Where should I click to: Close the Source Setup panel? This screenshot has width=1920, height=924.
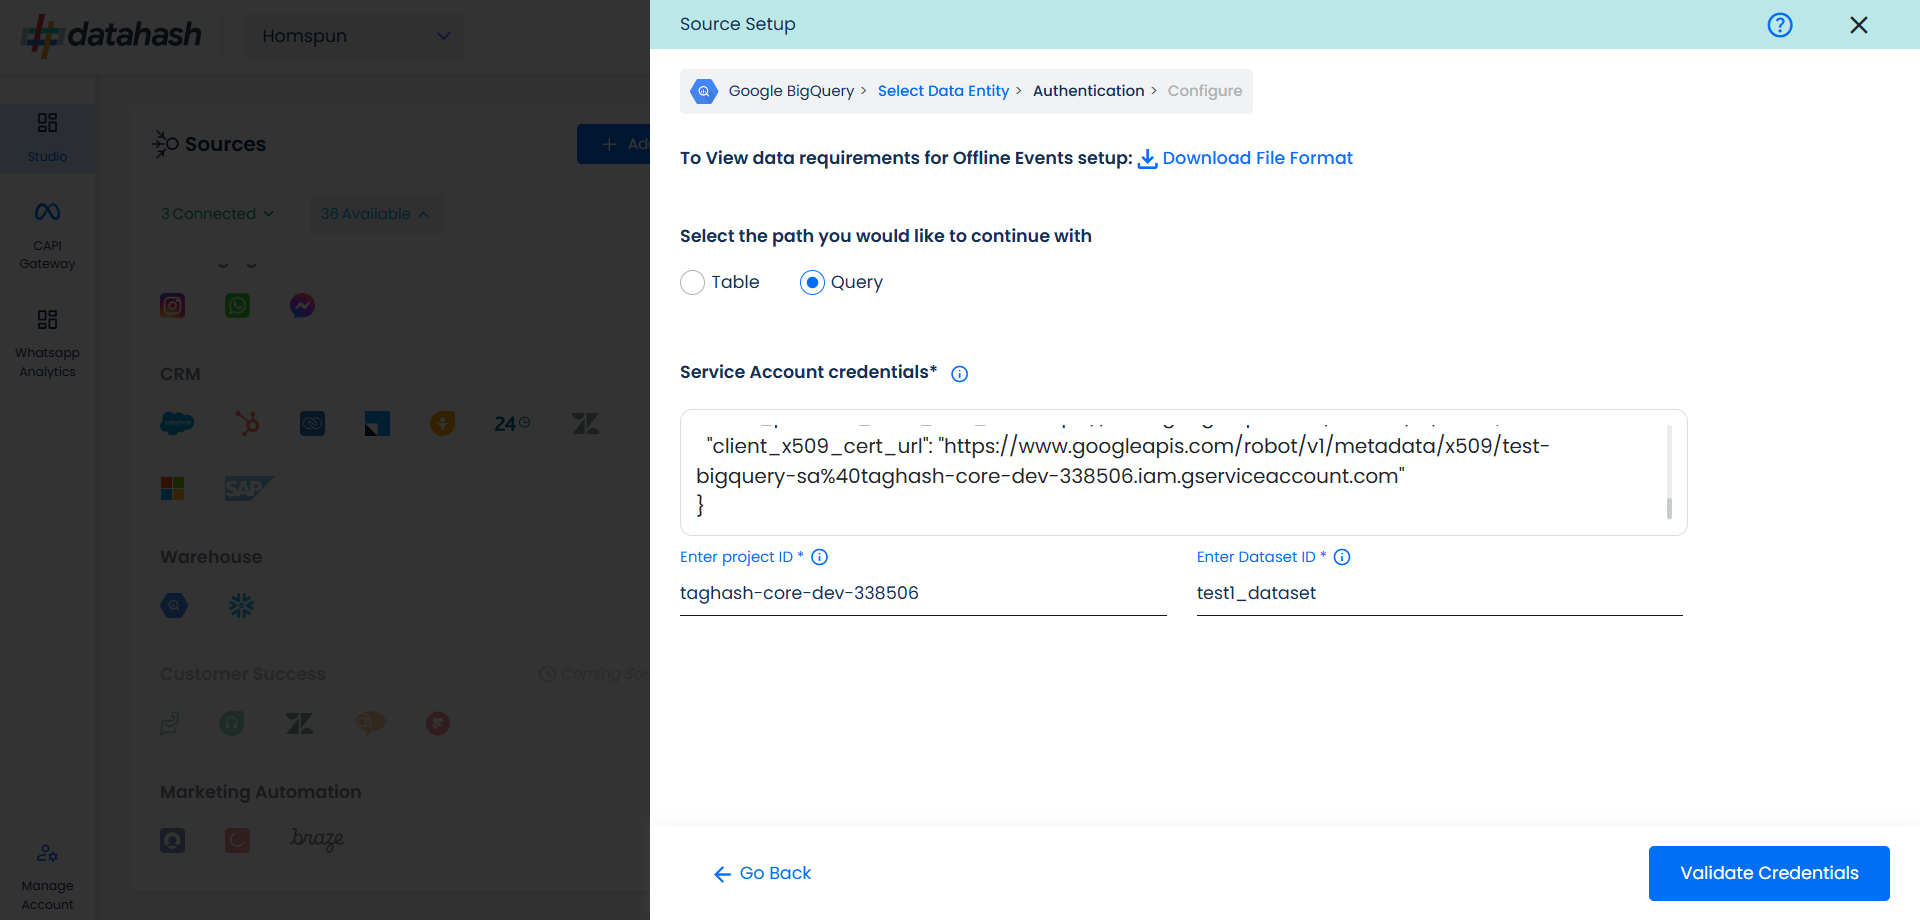pyautogui.click(x=1858, y=25)
